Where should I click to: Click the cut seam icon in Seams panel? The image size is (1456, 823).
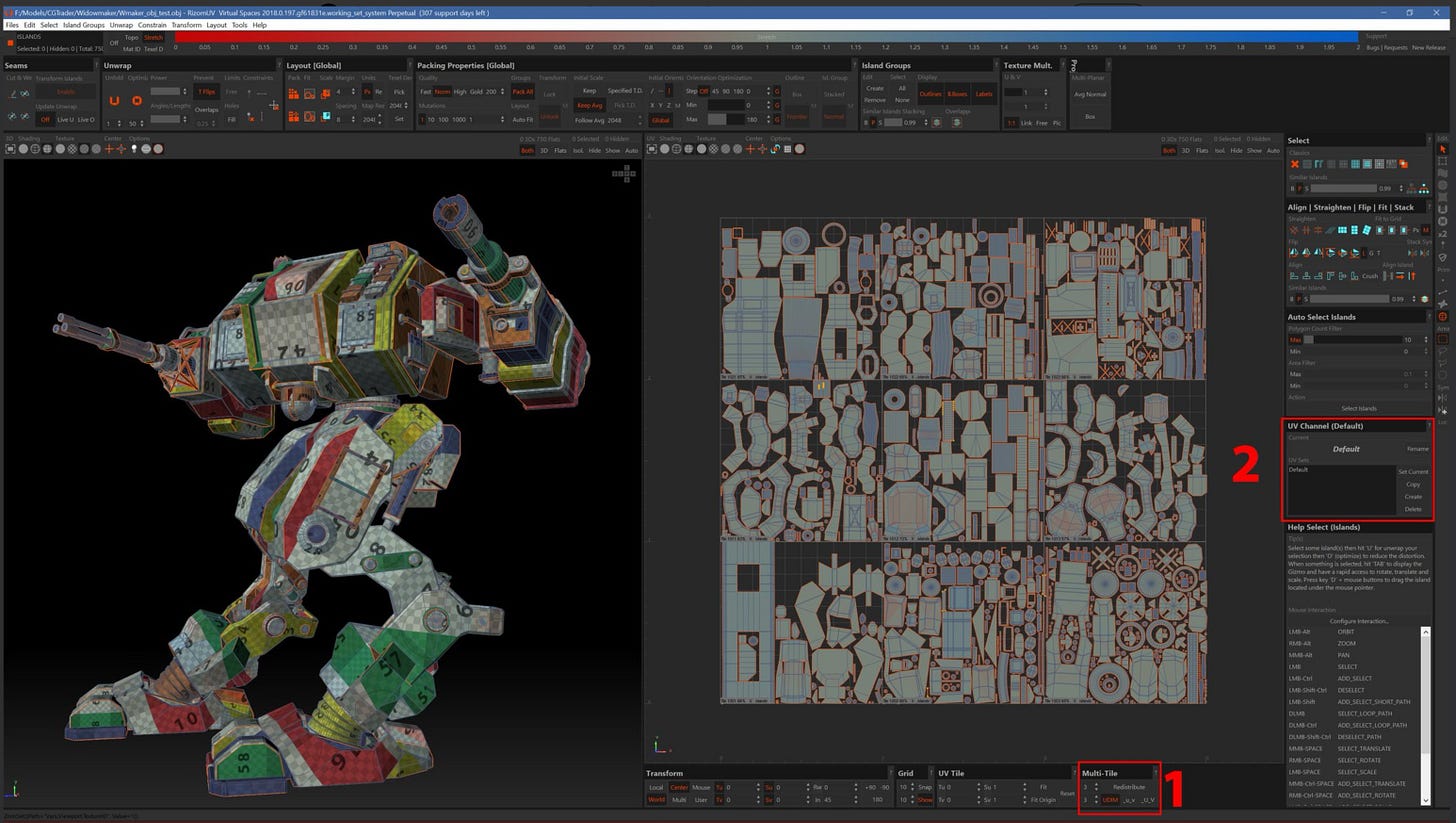coord(13,93)
